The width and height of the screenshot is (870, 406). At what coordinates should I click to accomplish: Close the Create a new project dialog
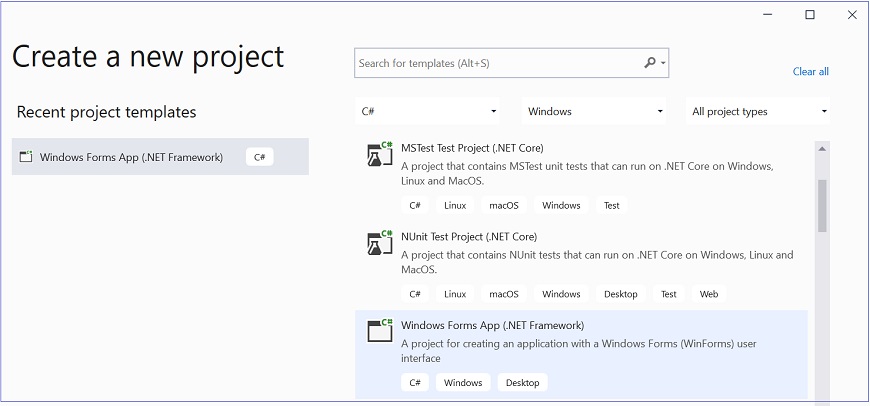(851, 14)
